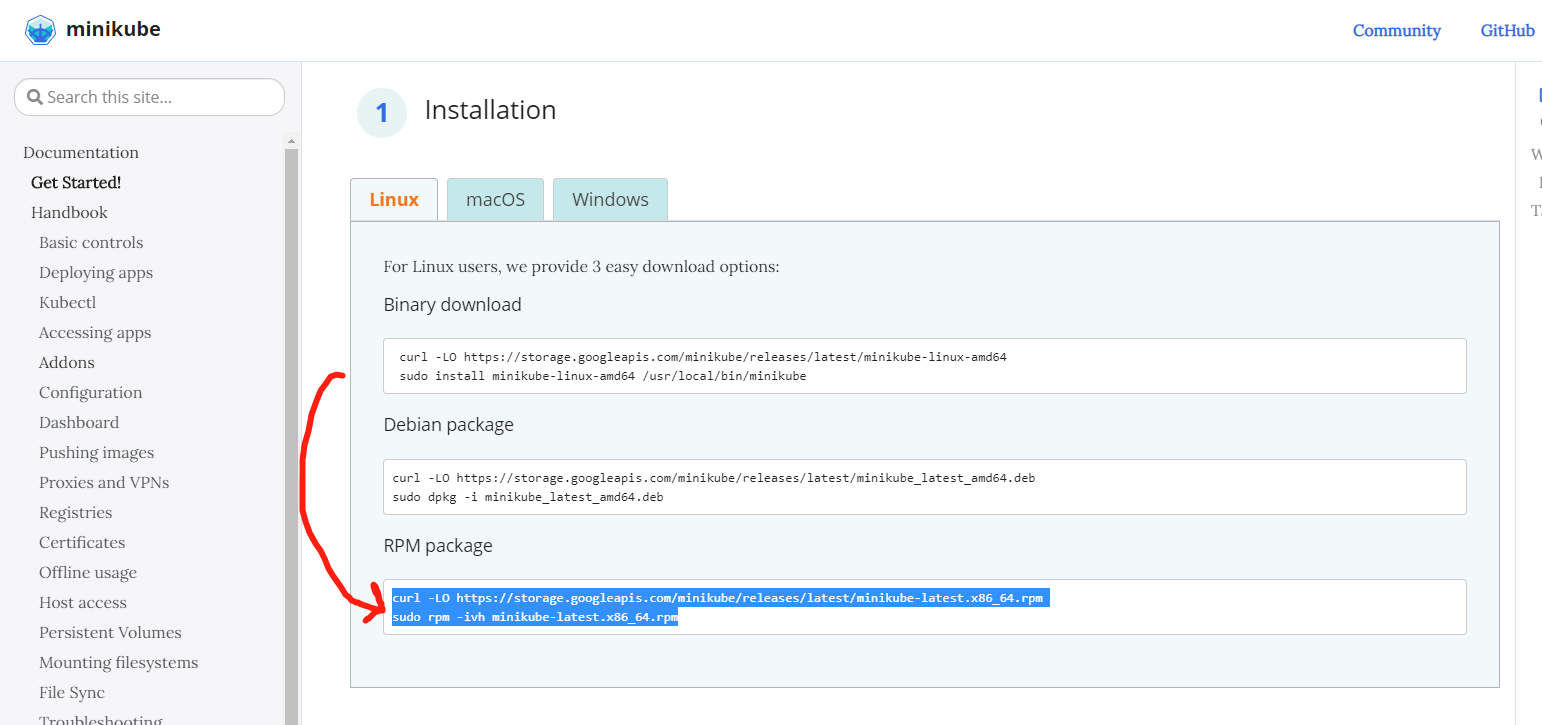The height and width of the screenshot is (725, 1542).
Task: Open the Handbook section
Action: click(69, 212)
